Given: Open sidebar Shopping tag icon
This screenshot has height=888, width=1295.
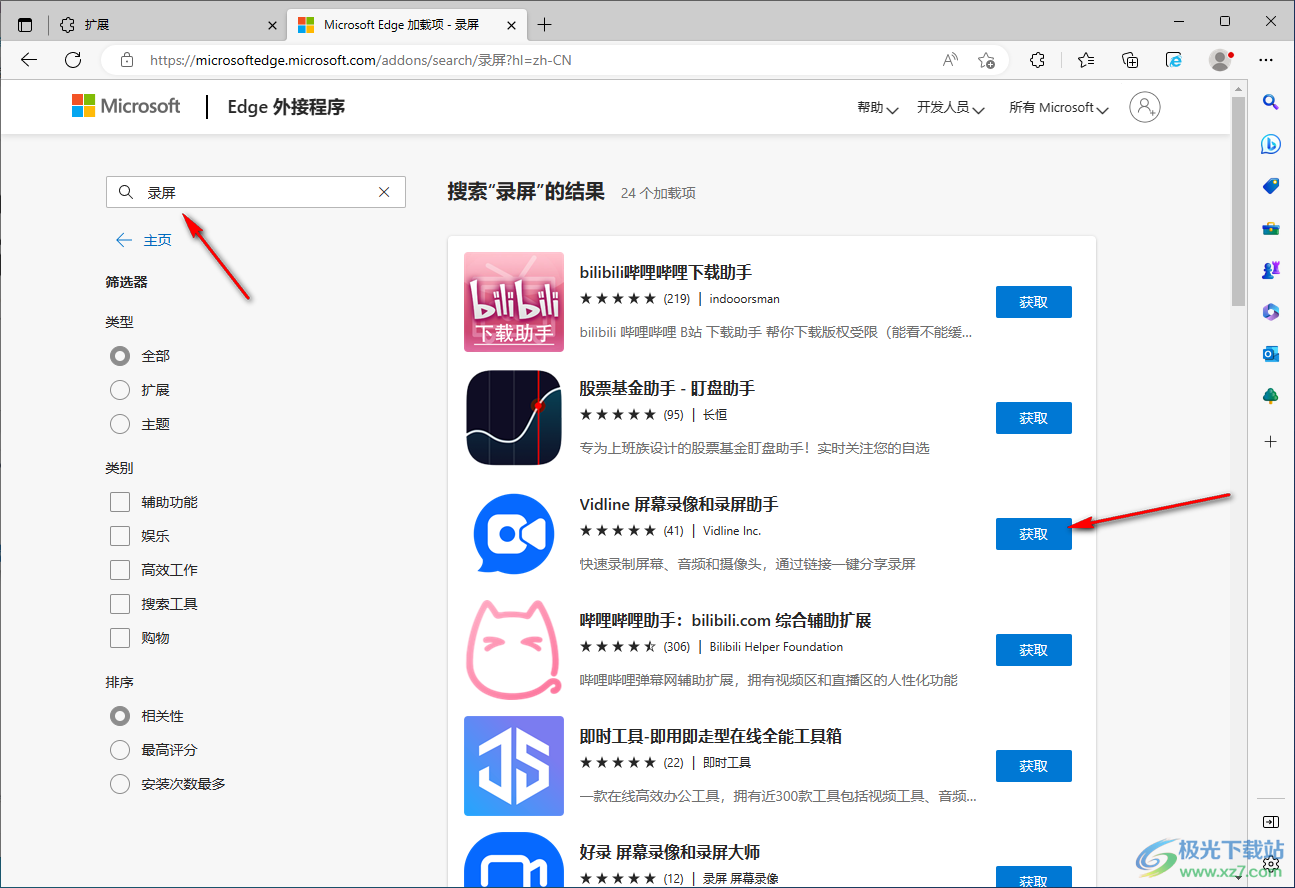Looking at the screenshot, I should pos(1271,186).
